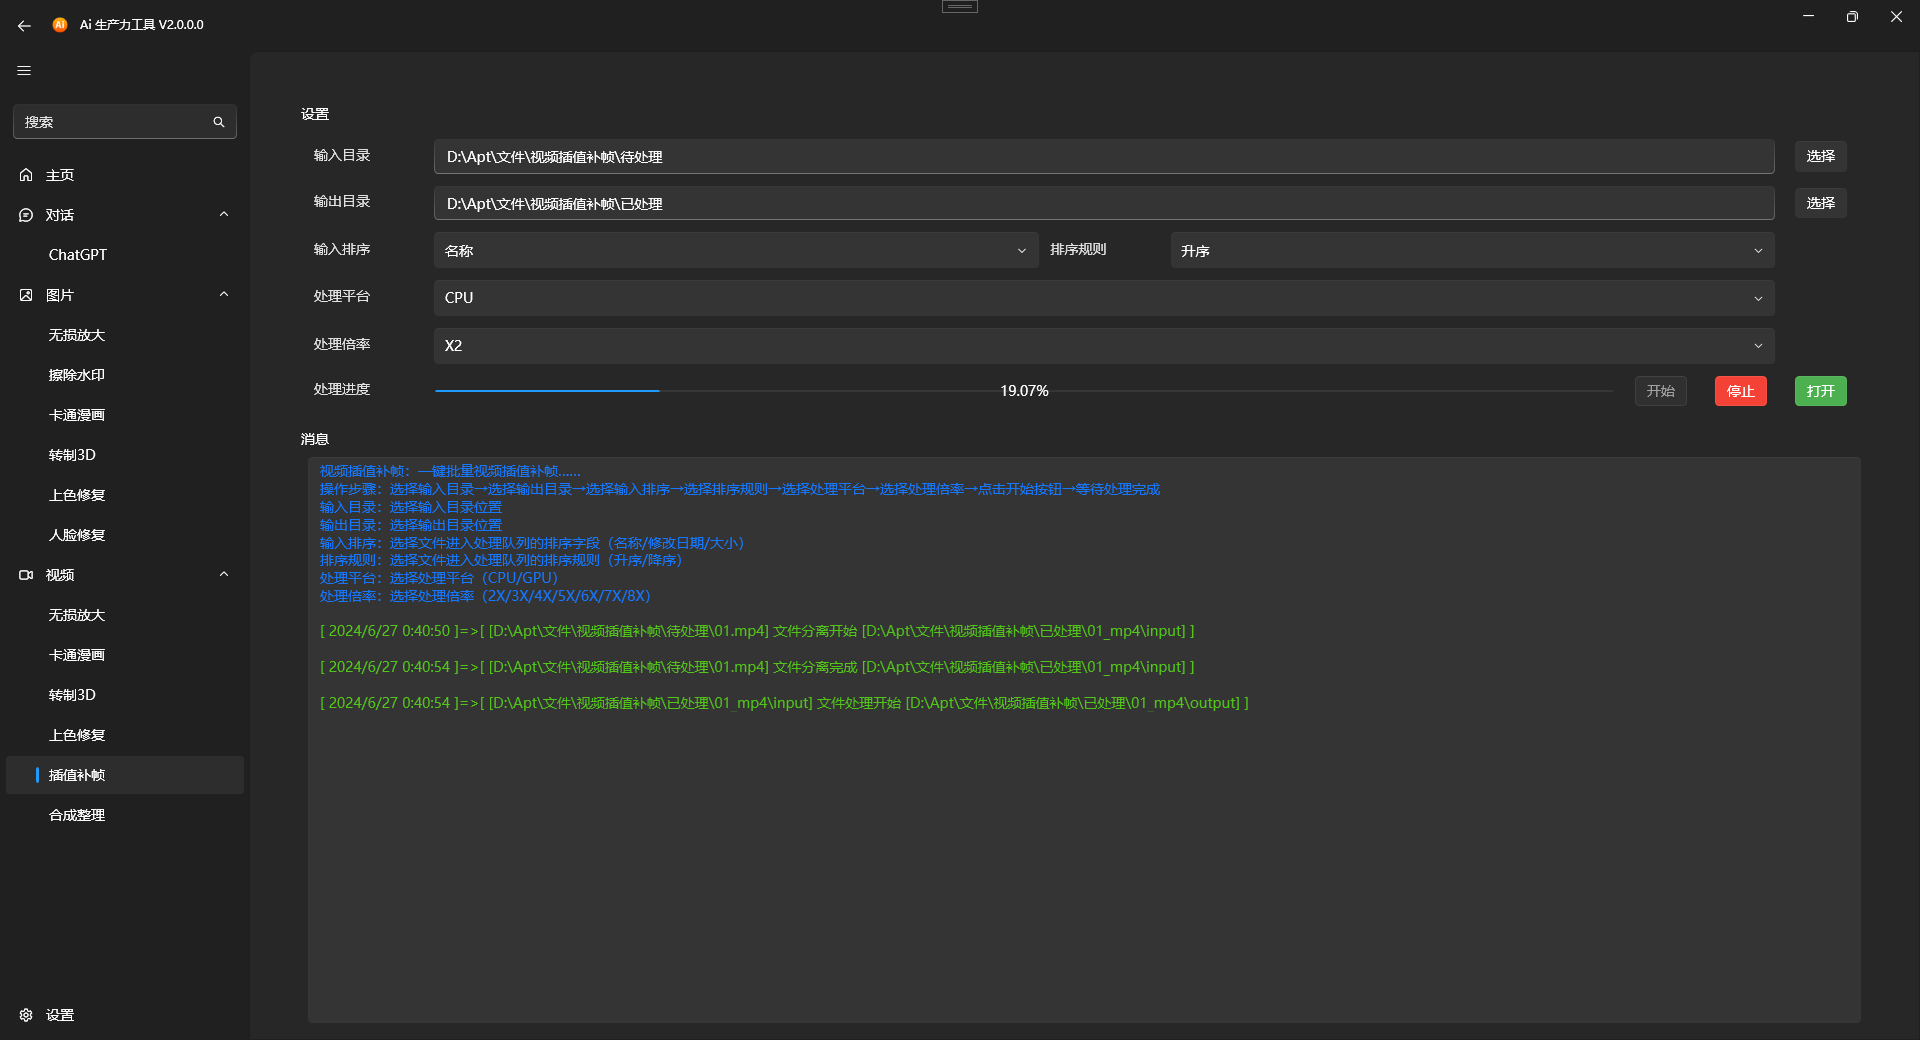Viewport: 1920px width, 1040px height.
Task: Click the 开始 start button
Action: [1661, 391]
